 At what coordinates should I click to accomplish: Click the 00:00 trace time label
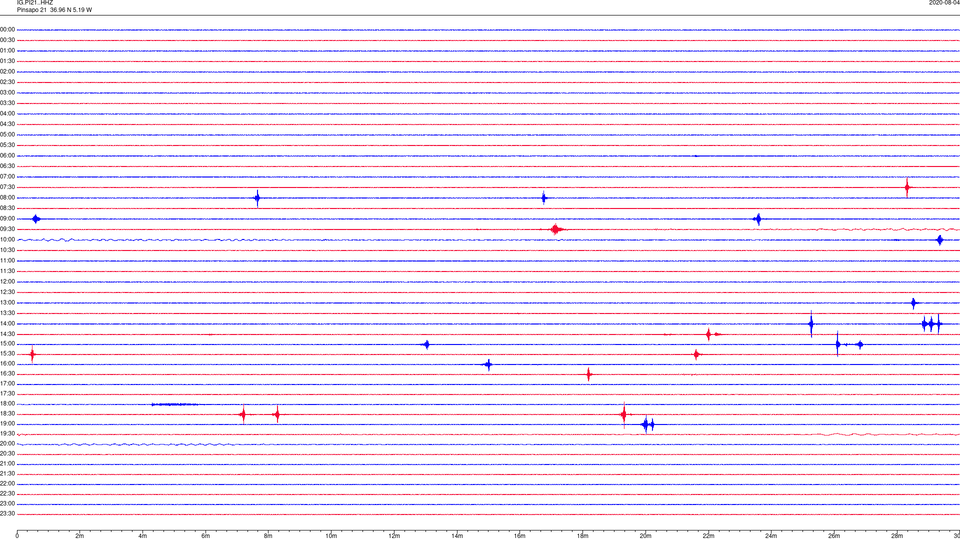click(7, 29)
